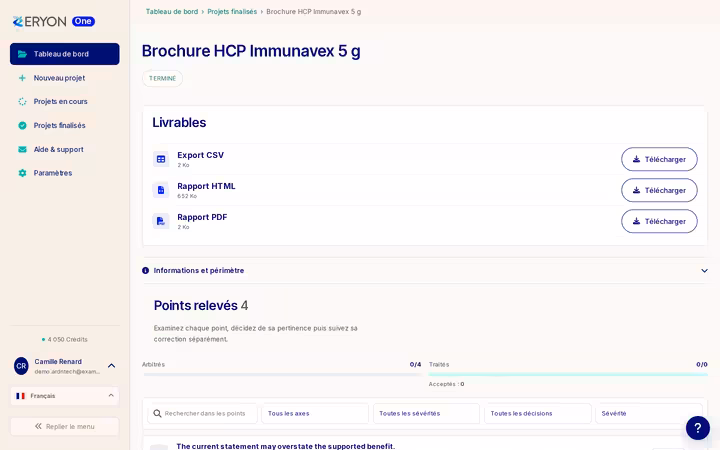Click the Camille Renard user name

click(58, 361)
